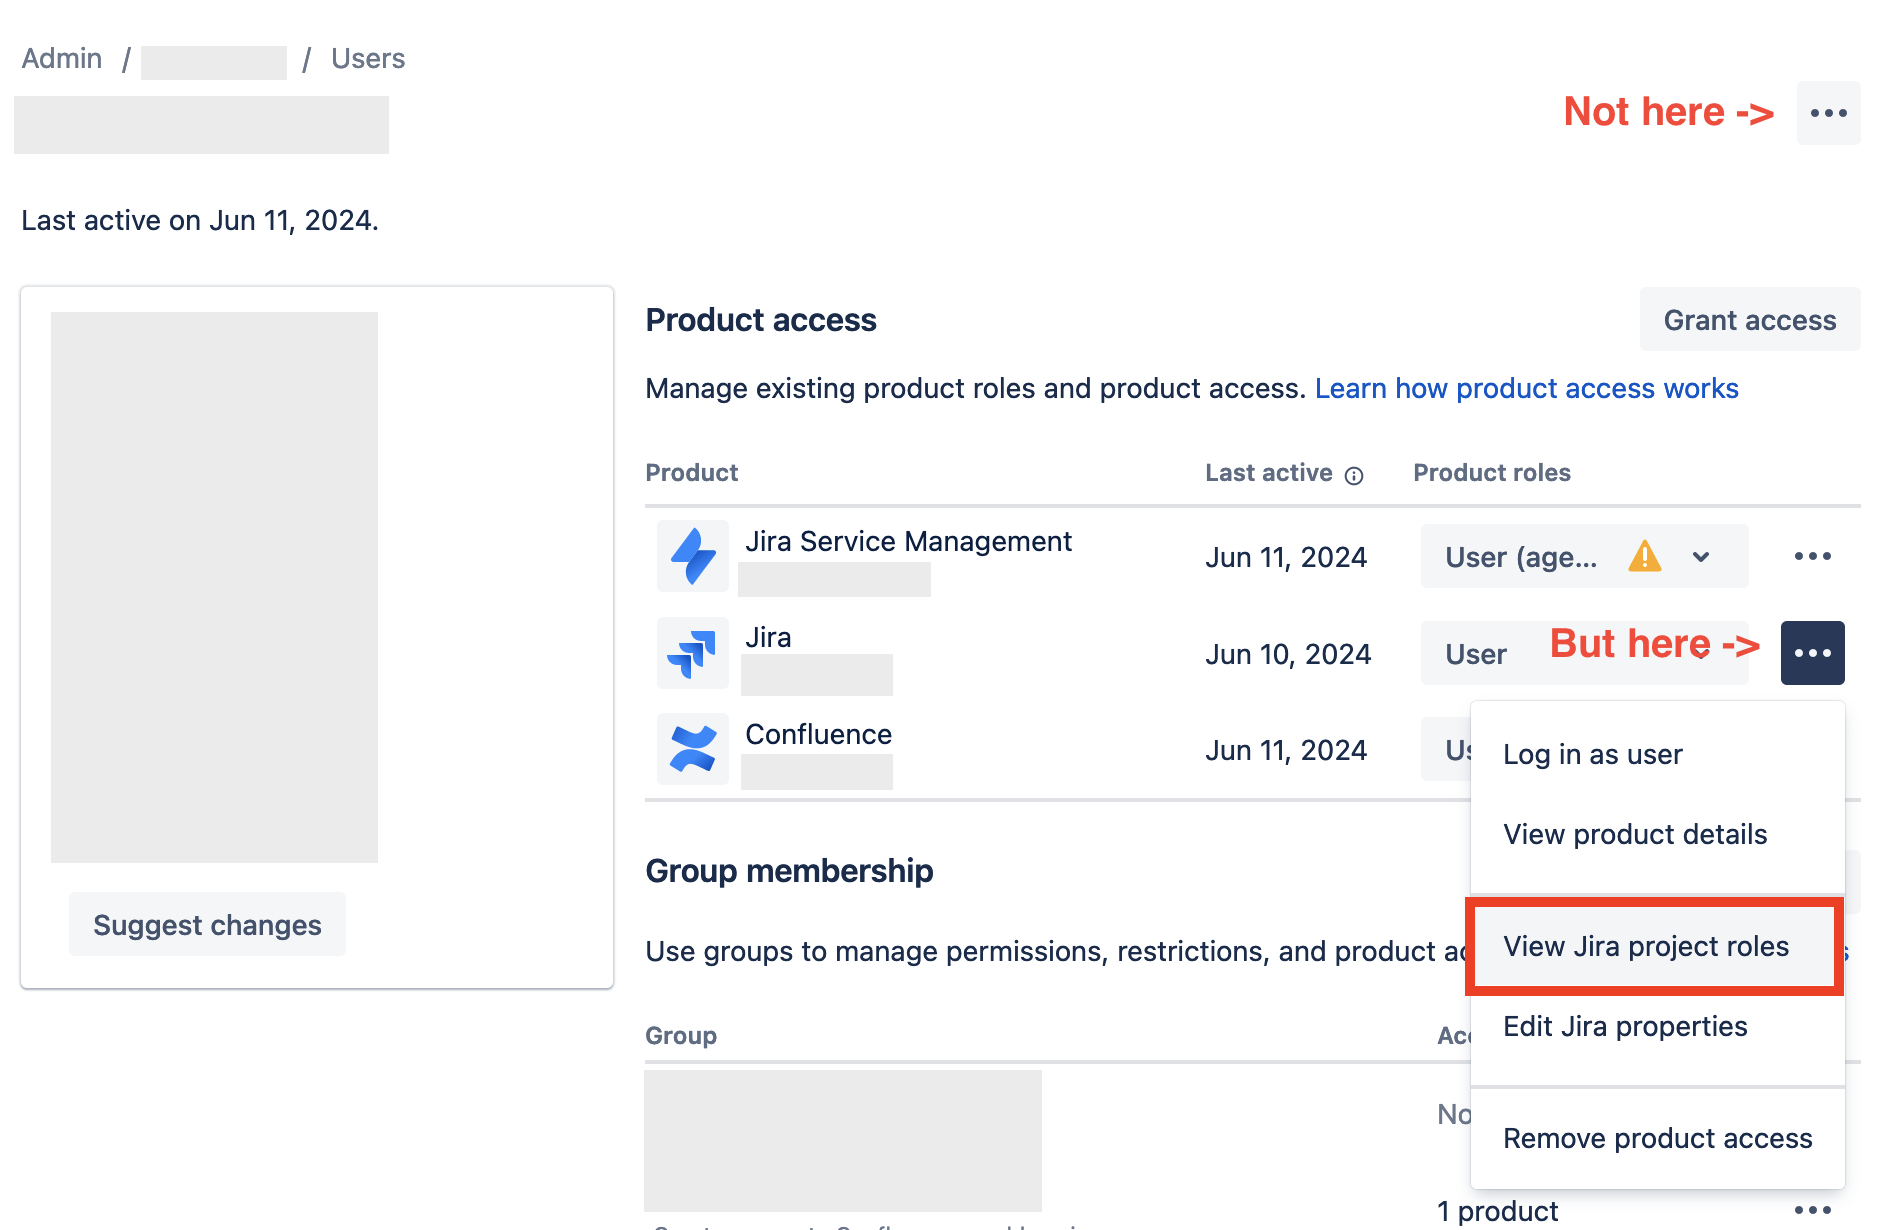Open the Learn how product access works link
Screen dimensions: 1896x1230
click(x=1527, y=388)
